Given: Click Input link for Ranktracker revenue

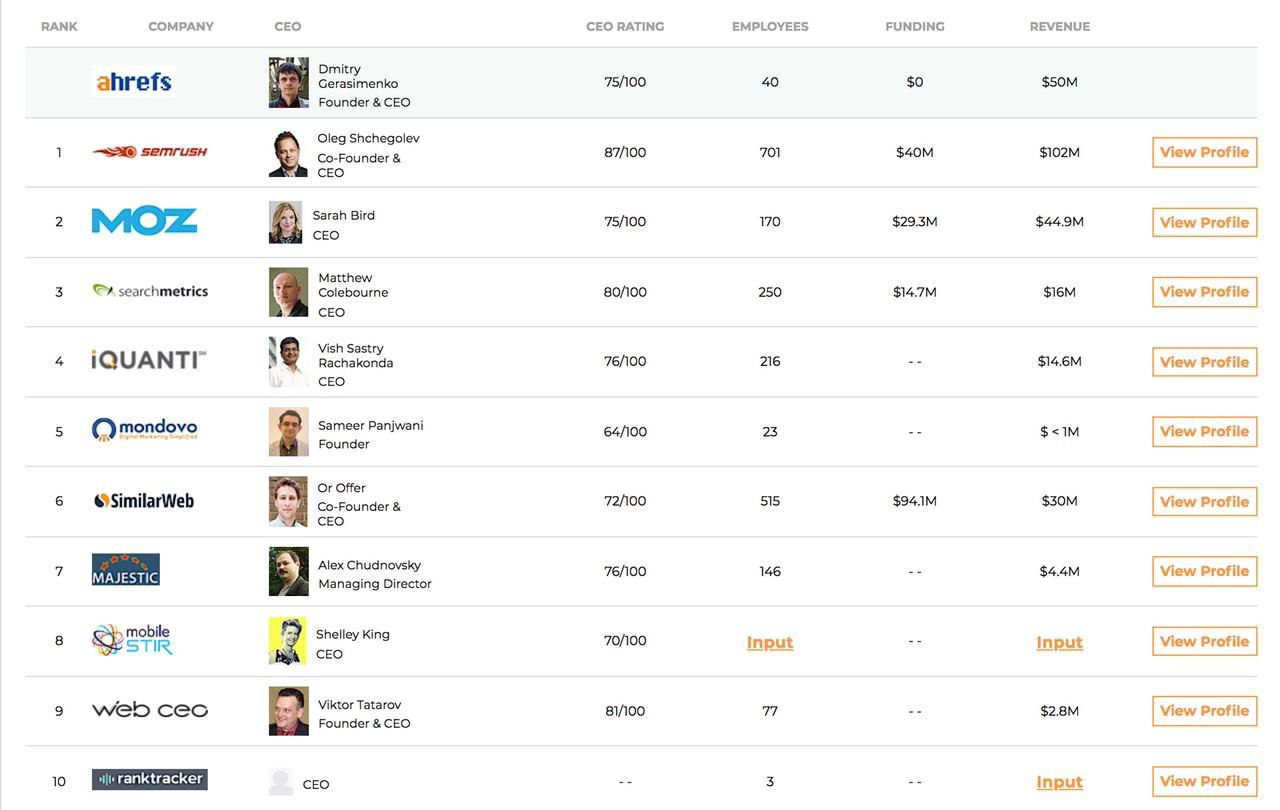Looking at the screenshot, I should [x=1059, y=782].
